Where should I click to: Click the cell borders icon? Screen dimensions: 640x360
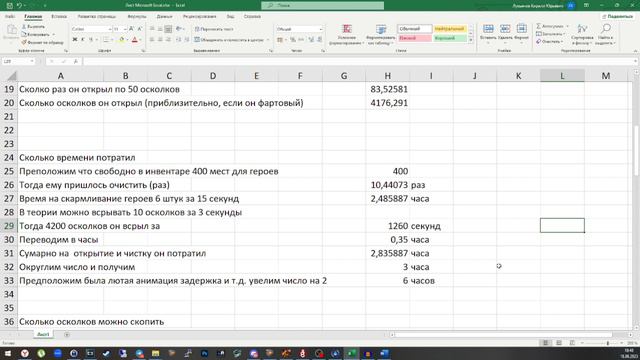point(106,40)
